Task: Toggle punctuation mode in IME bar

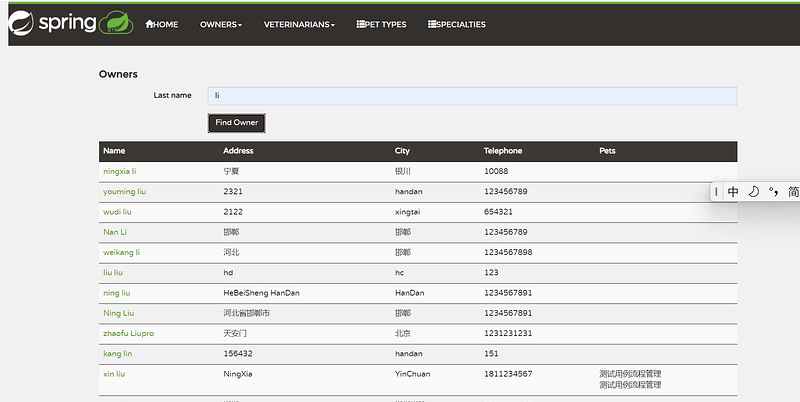Action: 773,192
